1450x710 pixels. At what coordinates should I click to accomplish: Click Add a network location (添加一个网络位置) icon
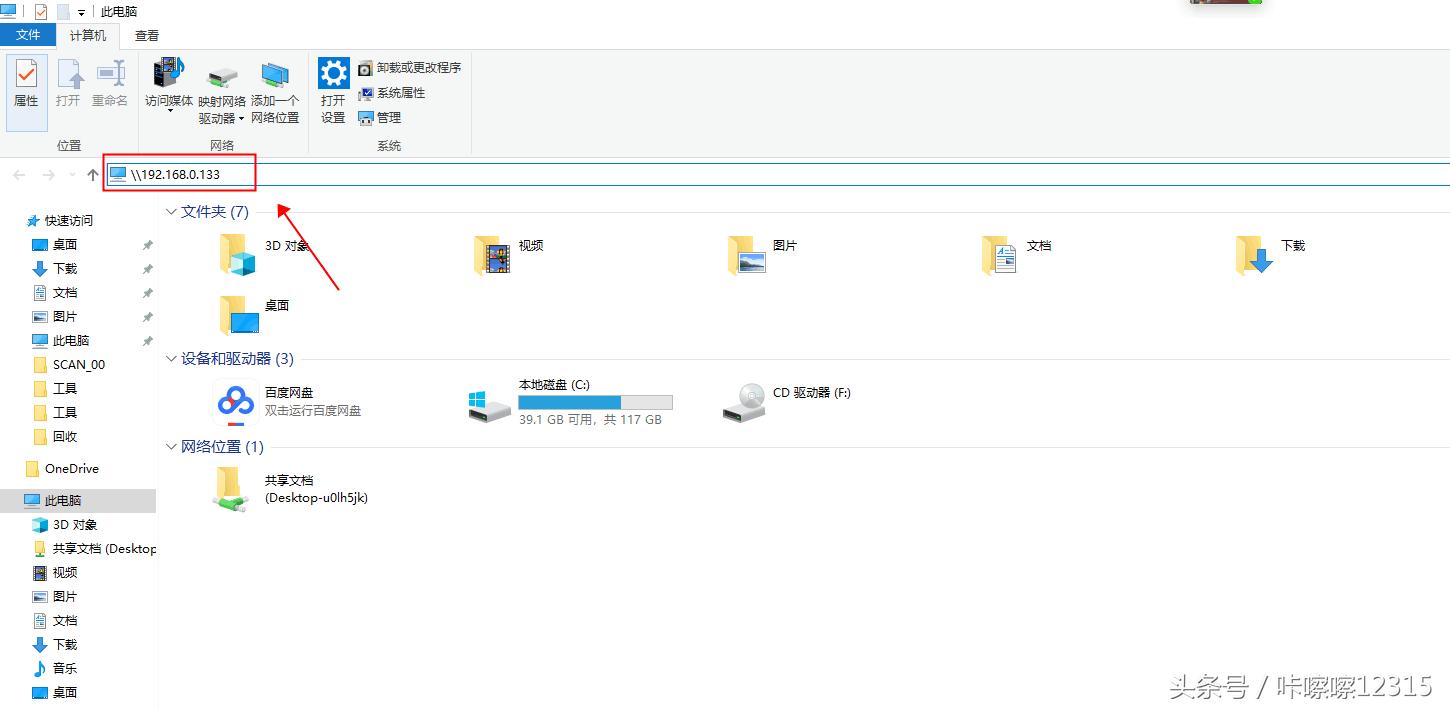[275, 94]
